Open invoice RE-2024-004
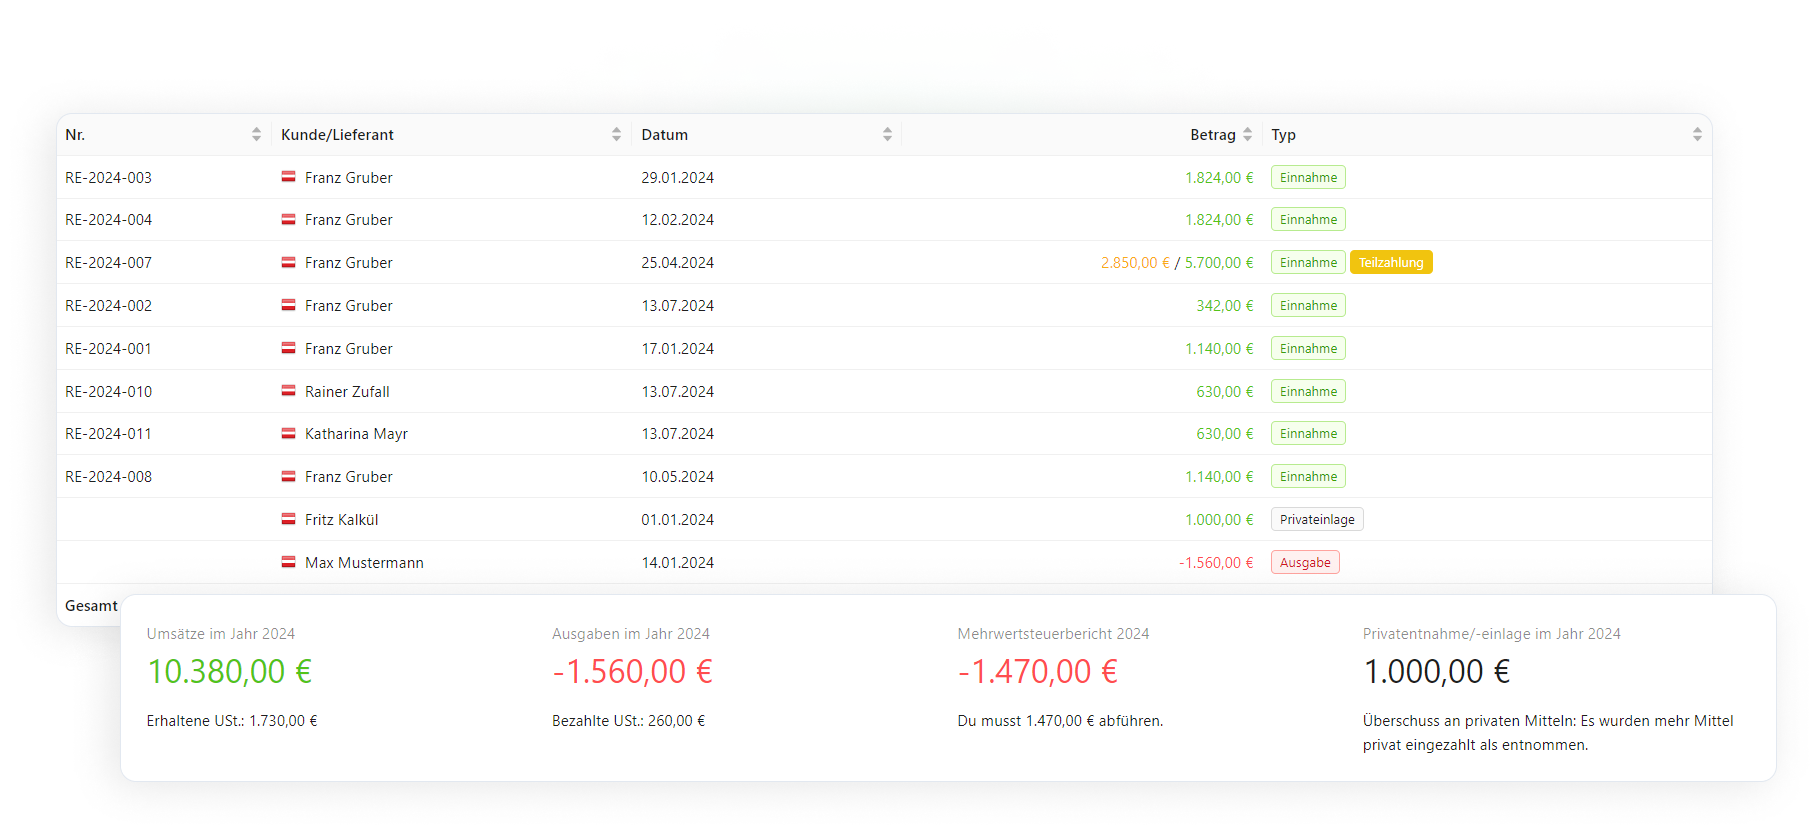Image resolution: width=1817 pixels, height=834 pixels. [x=108, y=220]
